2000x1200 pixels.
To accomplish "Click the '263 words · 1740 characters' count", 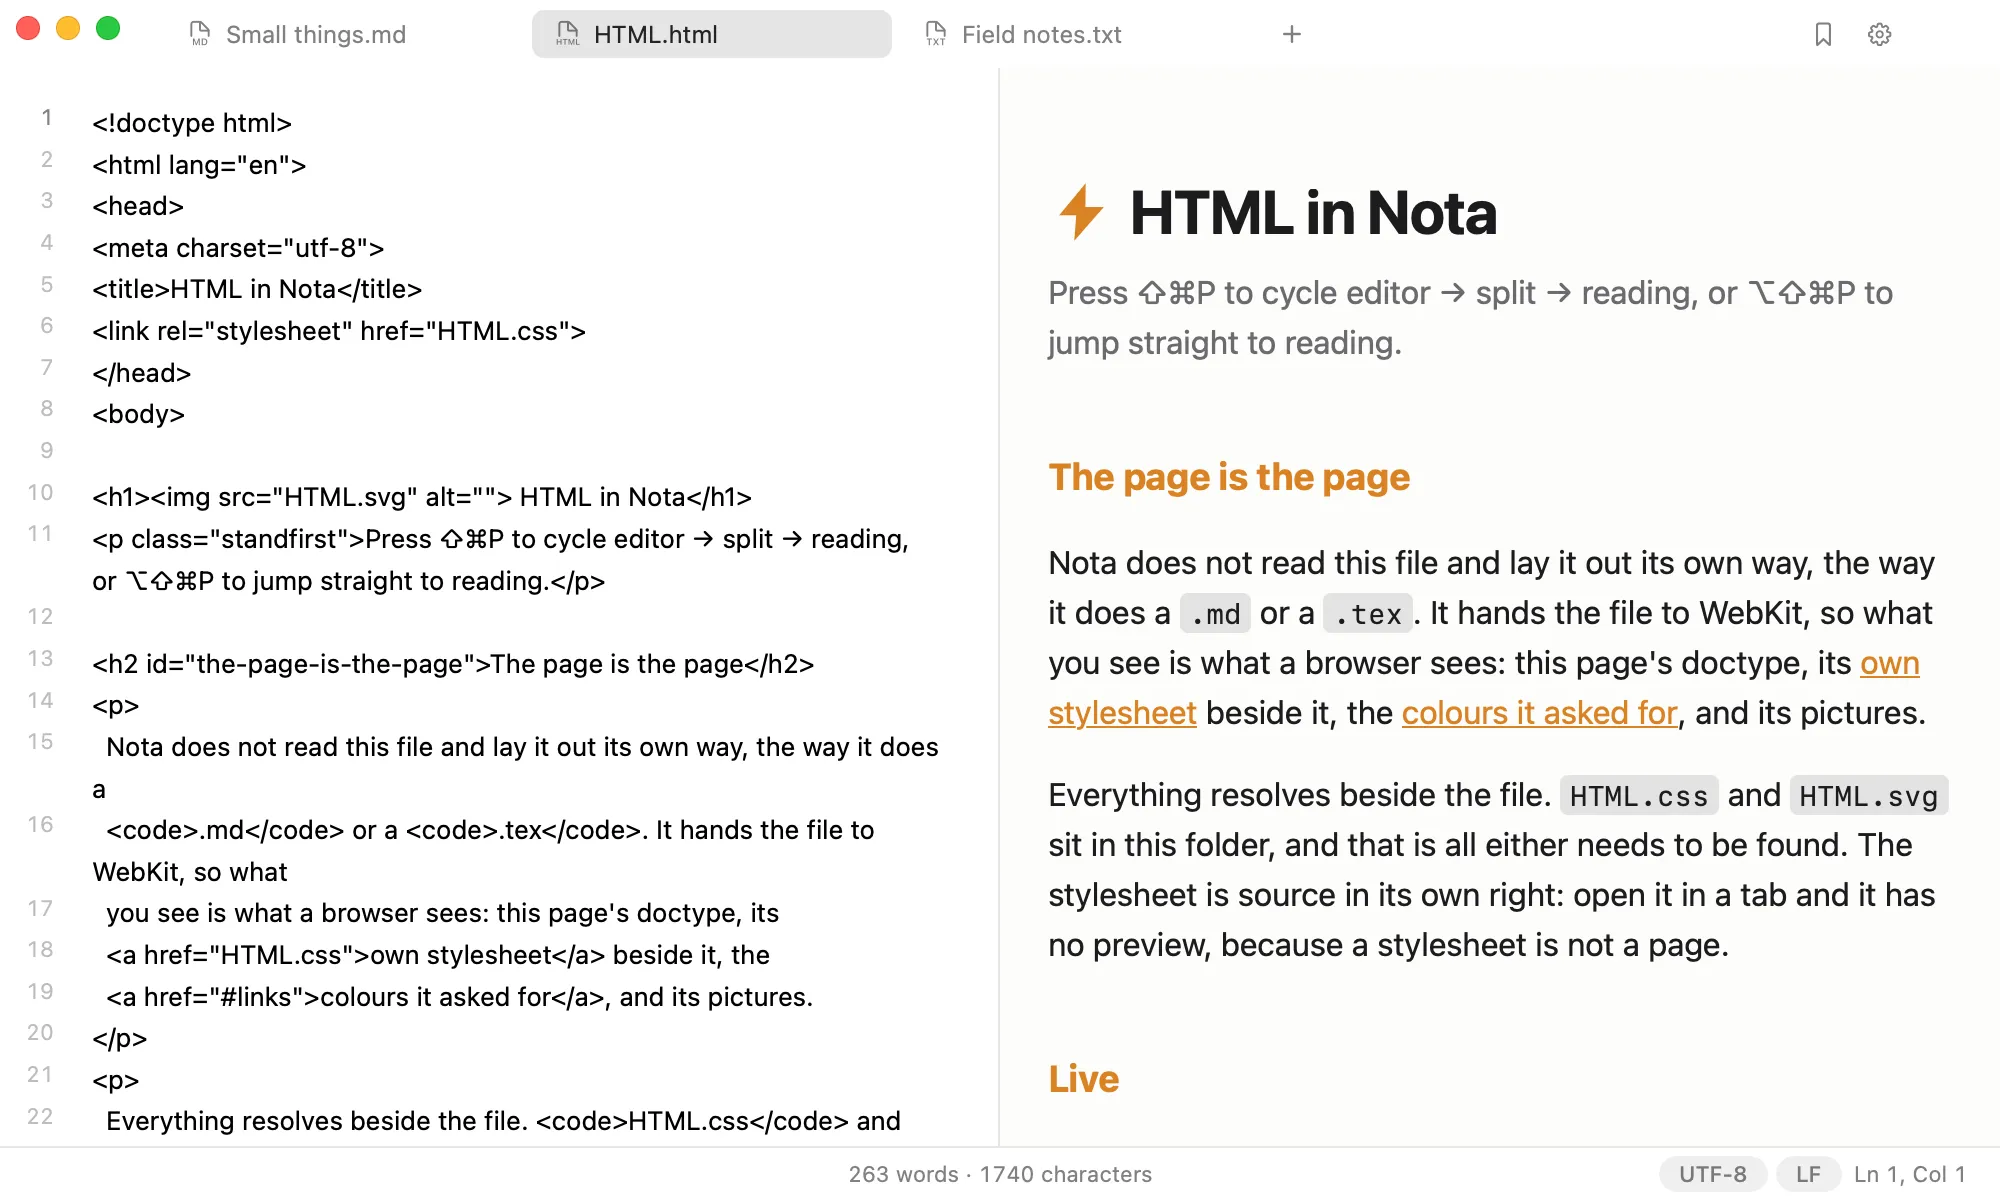I will [x=1000, y=1174].
